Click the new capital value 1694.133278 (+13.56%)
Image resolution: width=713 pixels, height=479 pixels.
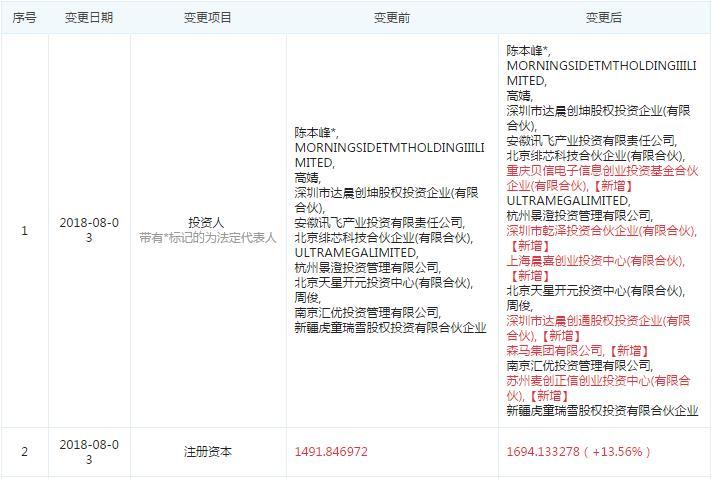[x=579, y=452]
